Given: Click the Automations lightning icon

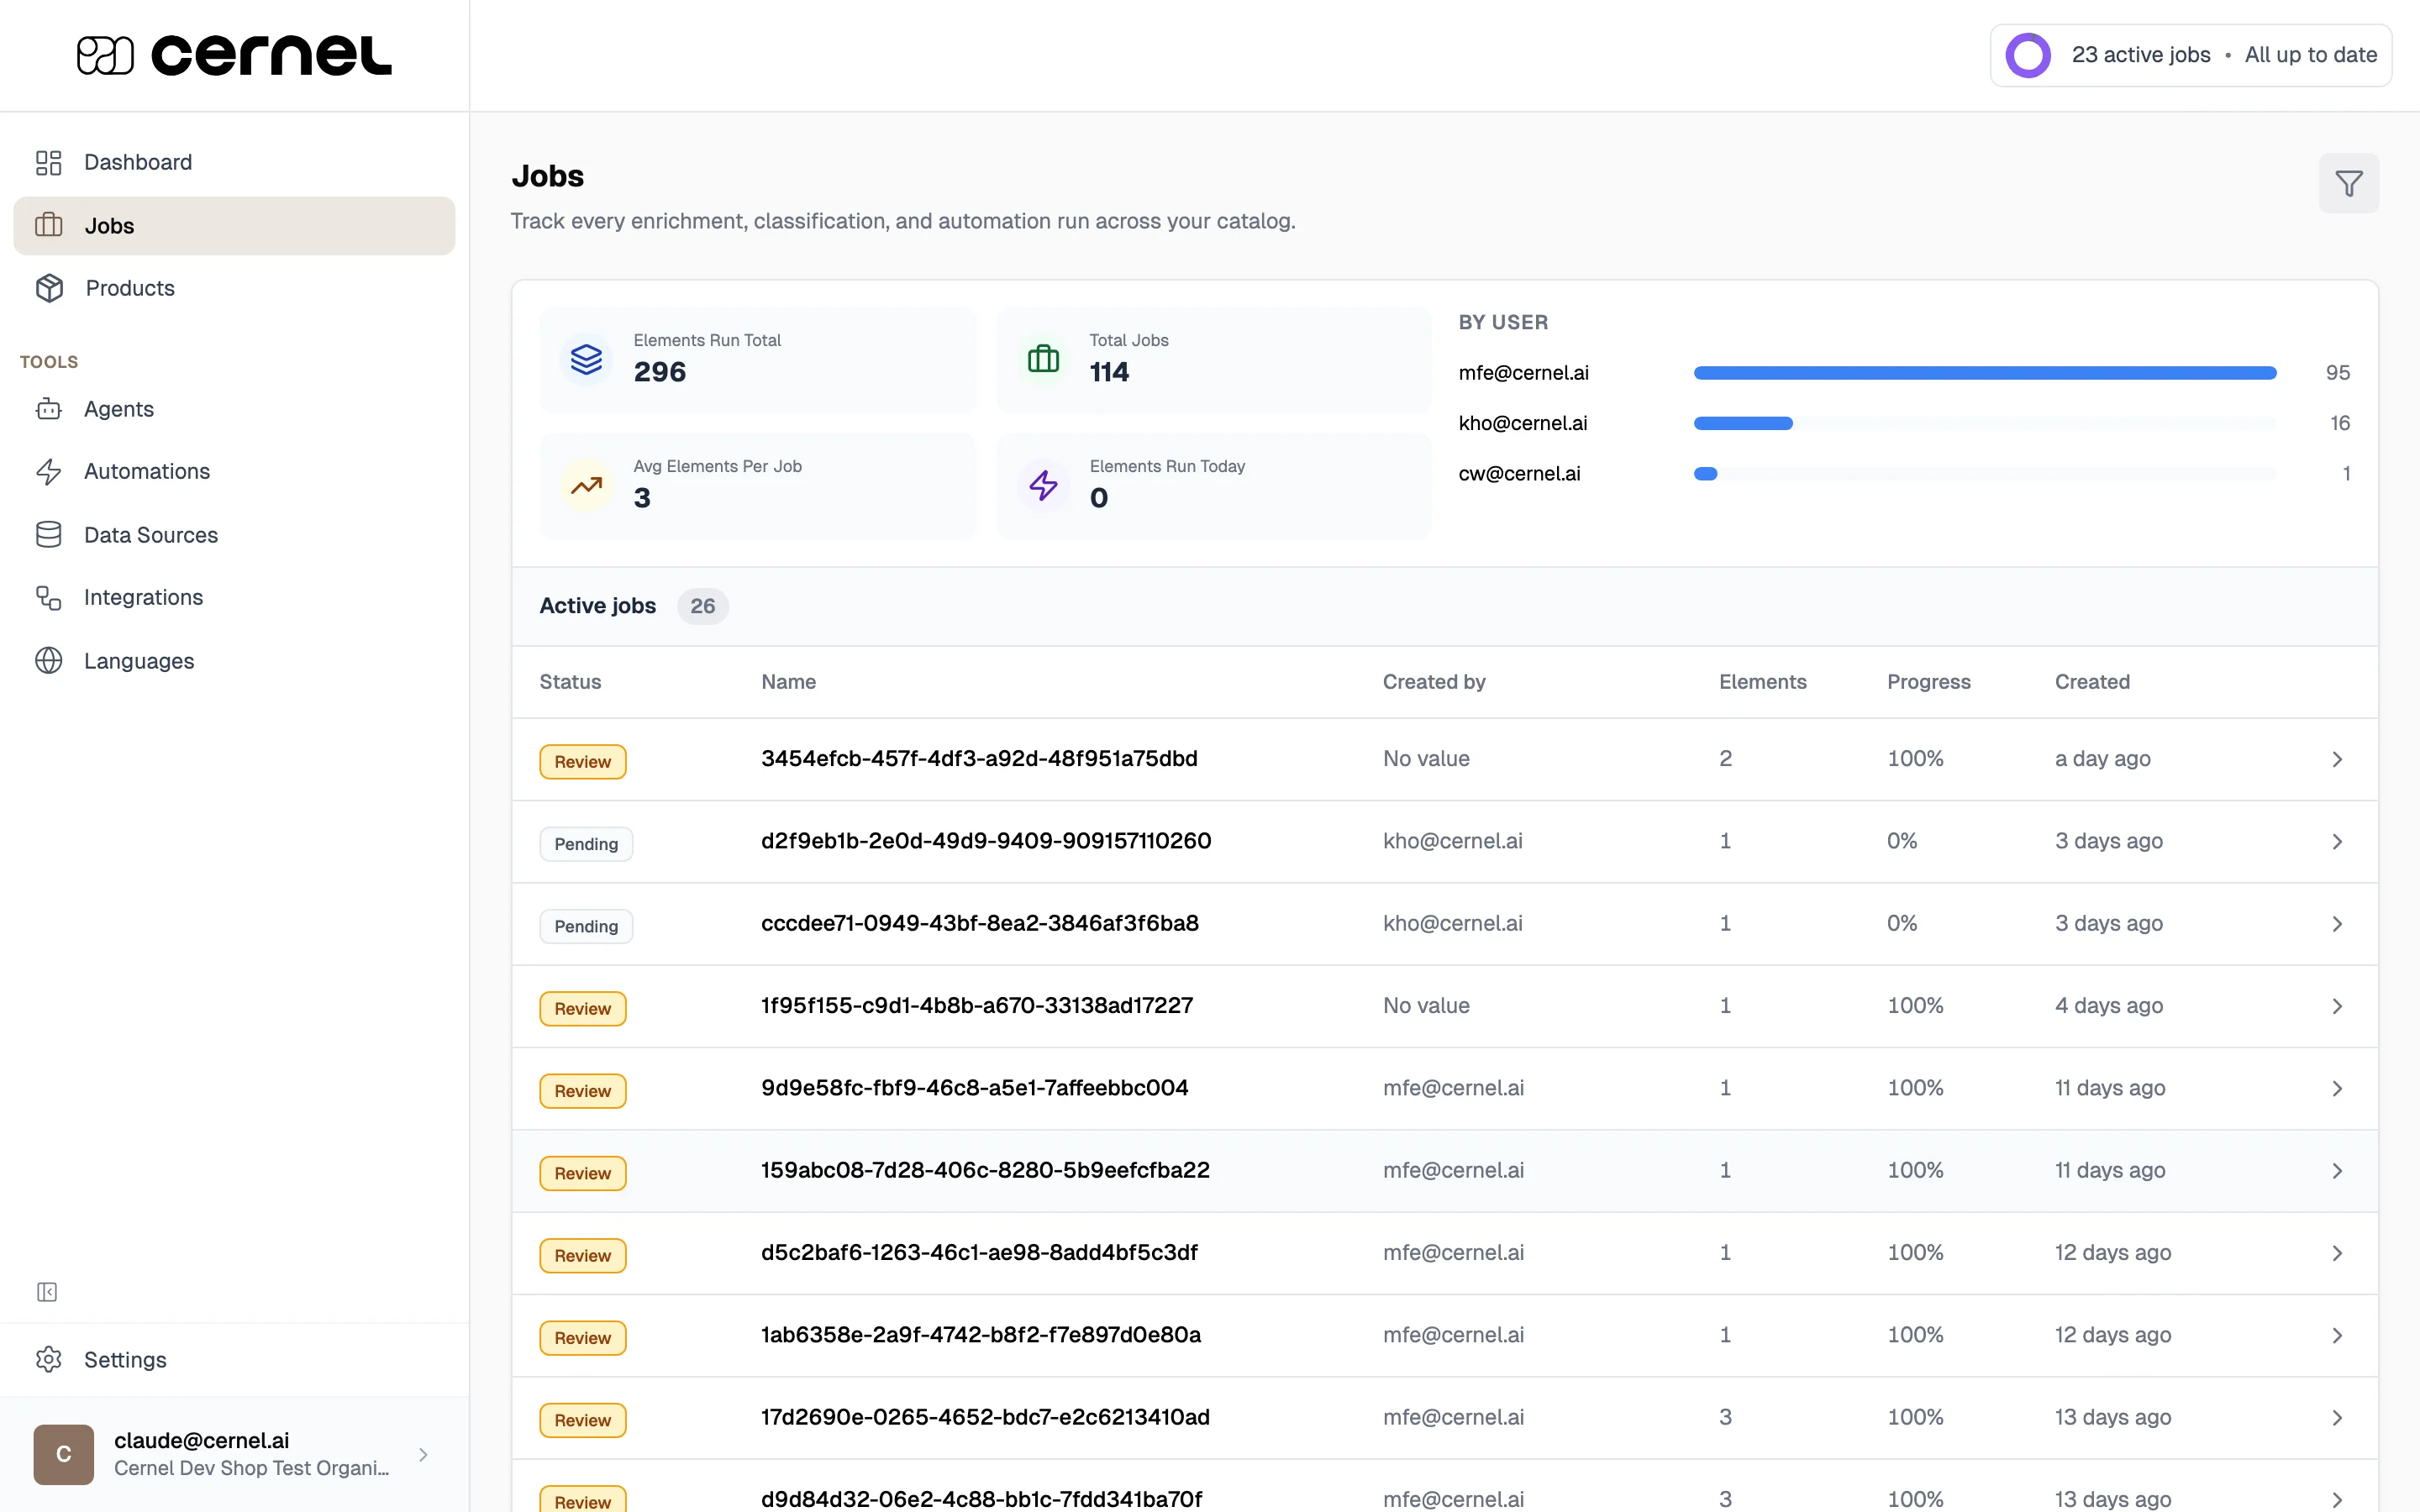Looking at the screenshot, I should (48, 471).
